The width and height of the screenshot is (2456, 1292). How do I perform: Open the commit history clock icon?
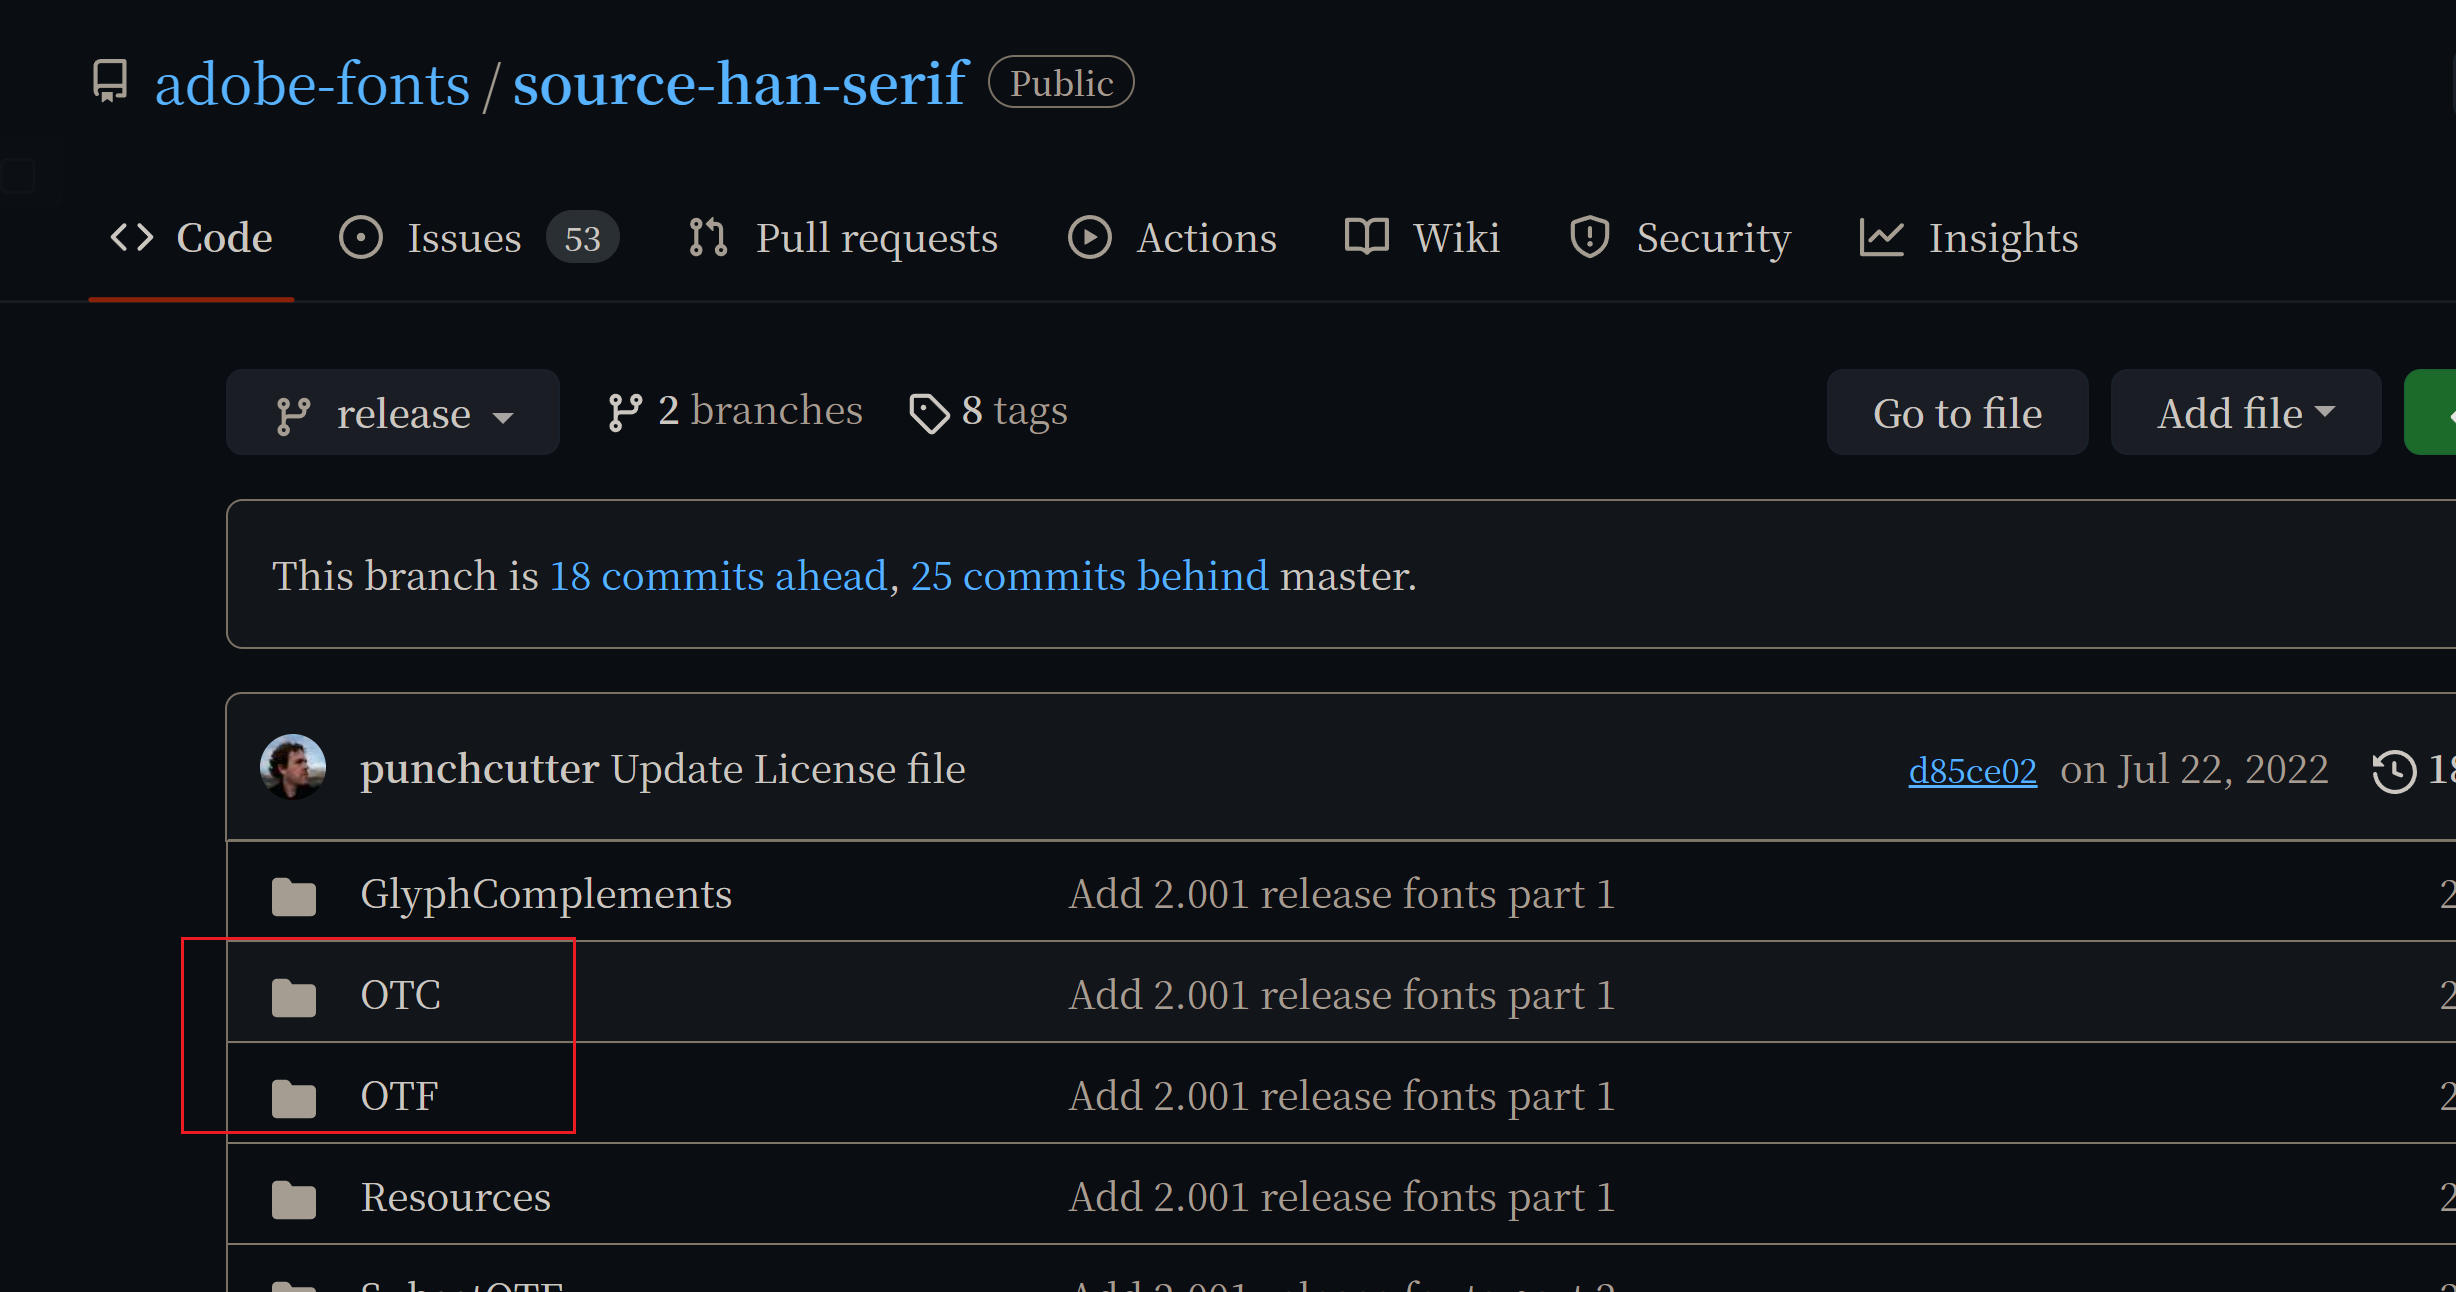(2396, 770)
